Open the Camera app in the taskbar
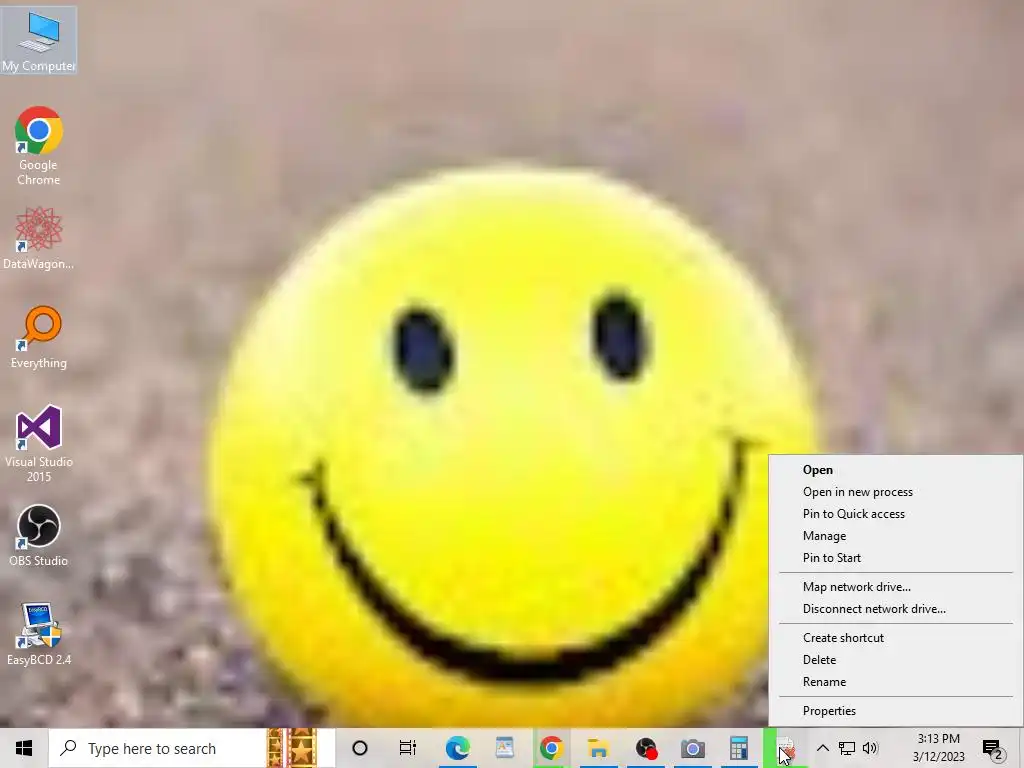Screen dimensions: 1024x768 click(x=692, y=748)
